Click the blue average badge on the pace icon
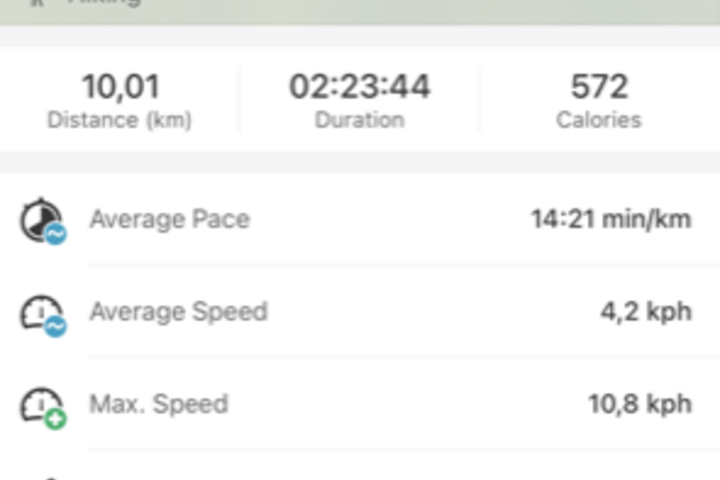Image resolution: width=720 pixels, height=480 pixels. click(56, 234)
